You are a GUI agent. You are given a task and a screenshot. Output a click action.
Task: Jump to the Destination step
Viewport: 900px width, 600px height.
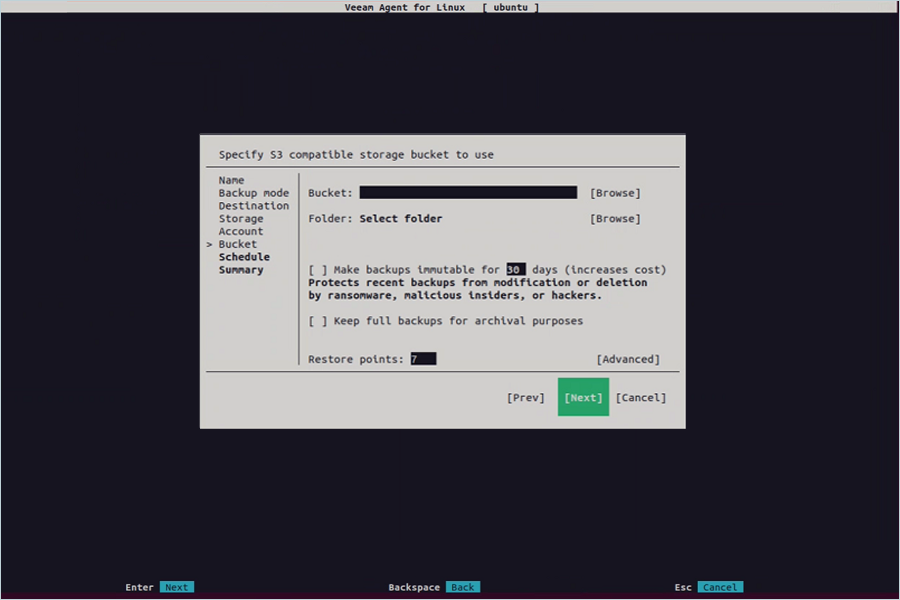[254, 206]
